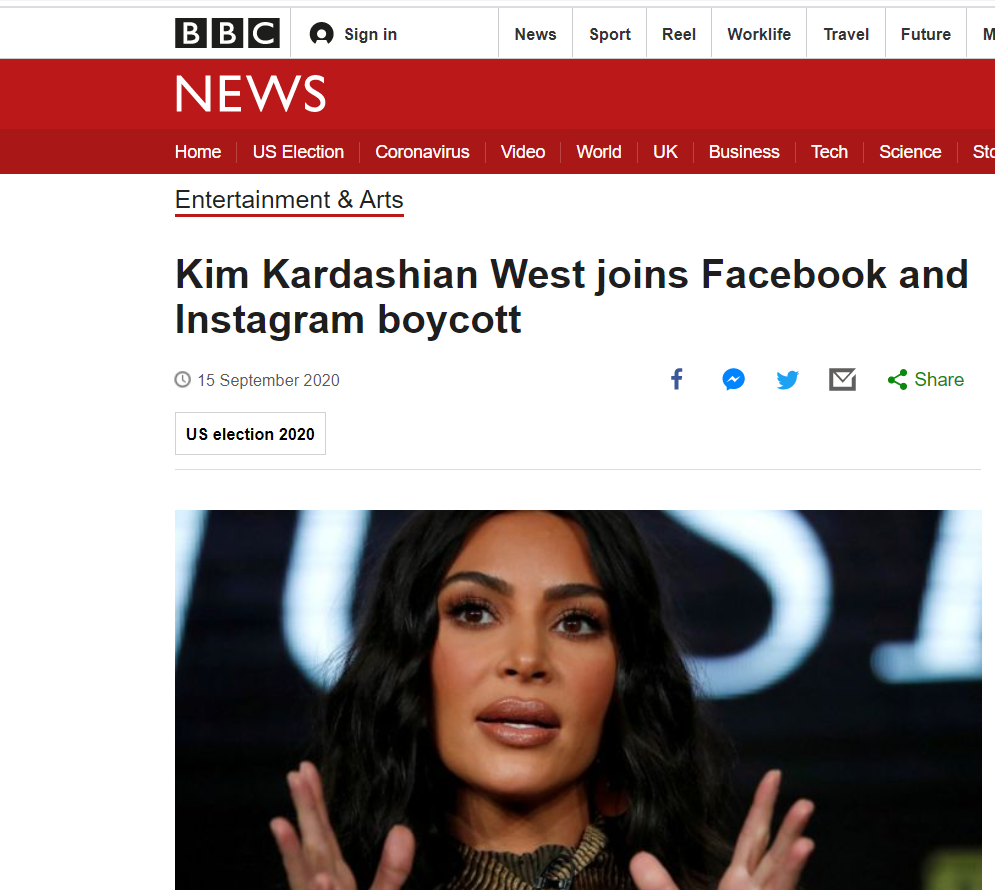The image size is (995, 896).
Task: Open the Kim Kardashian West headline link
Action: (572, 296)
